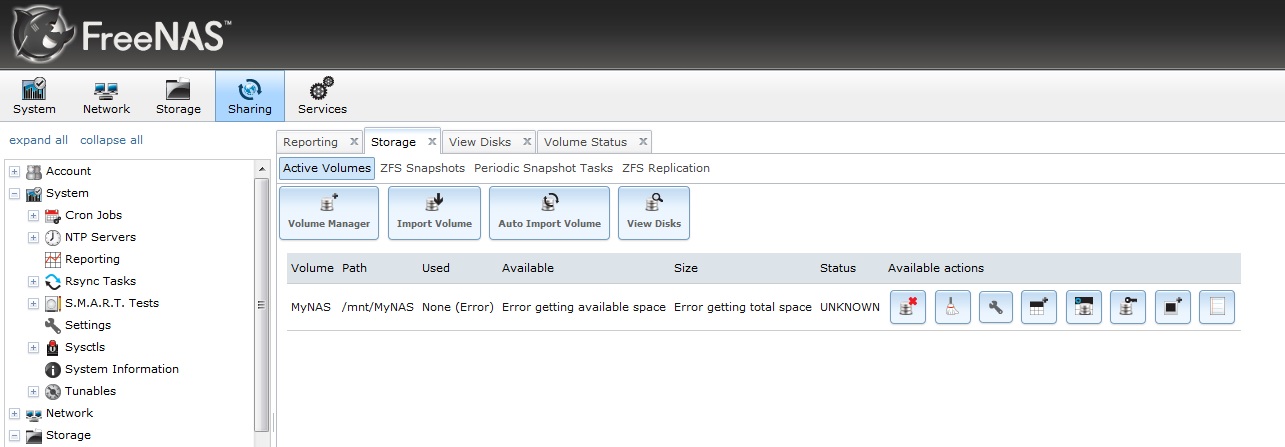Select the Network tree item
Screen dimensions: 1285x447
(69, 413)
